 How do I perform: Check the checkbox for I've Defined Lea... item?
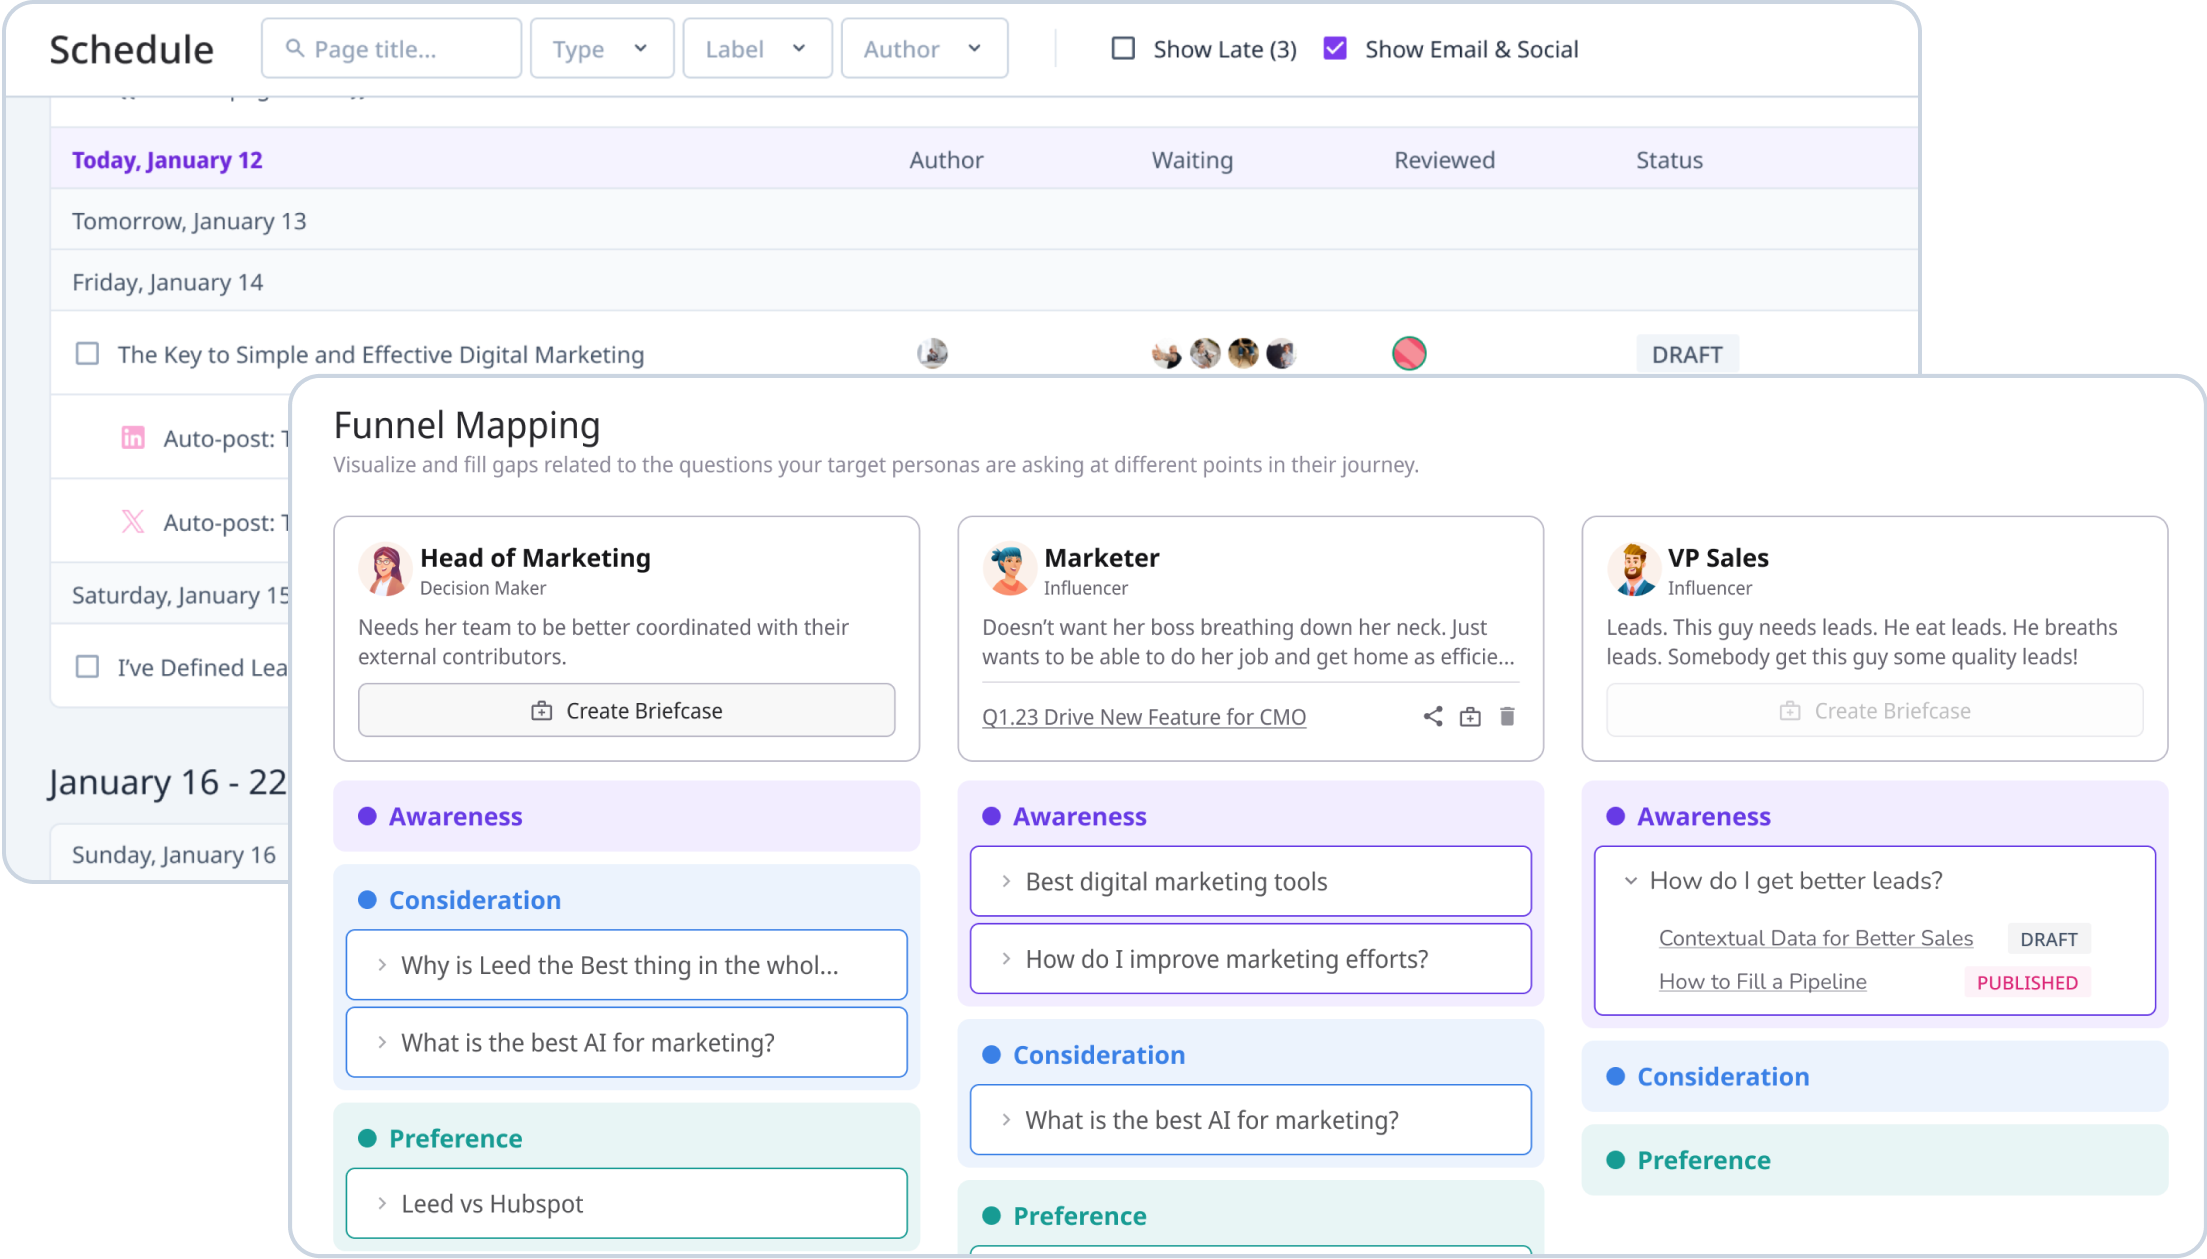[x=86, y=667]
